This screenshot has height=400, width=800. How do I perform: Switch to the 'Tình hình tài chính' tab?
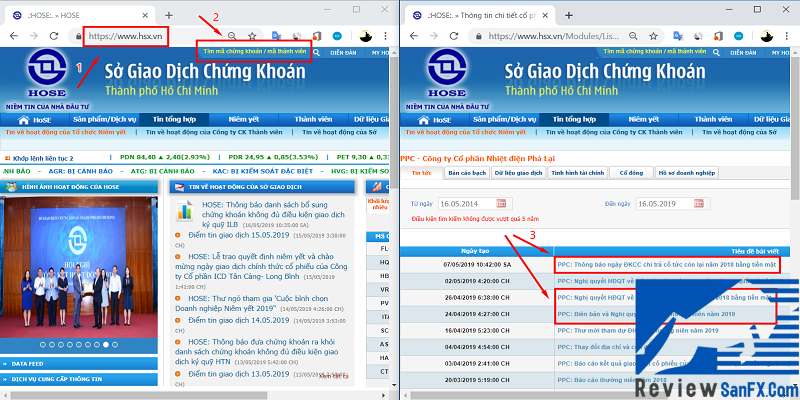(578, 173)
